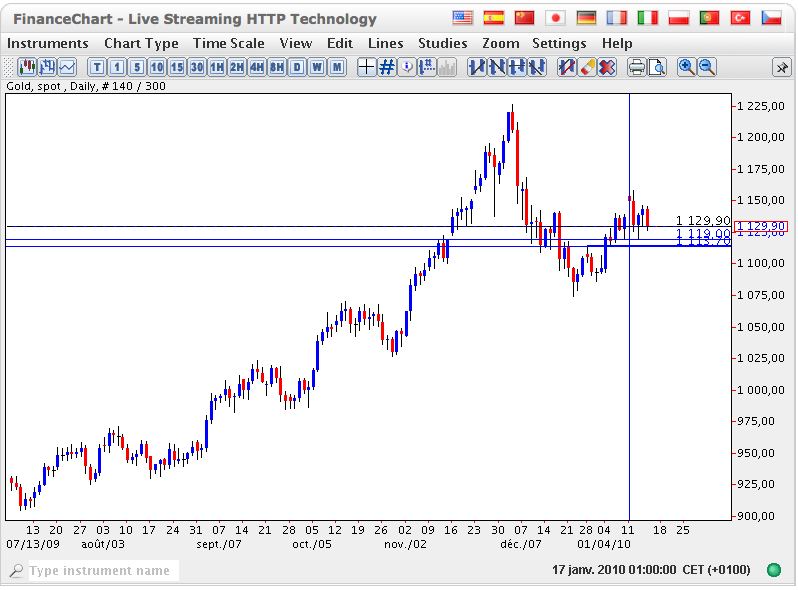Open the Chart Type dropdown menu
798x590 pixels.
pyautogui.click(x=141, y=43)
